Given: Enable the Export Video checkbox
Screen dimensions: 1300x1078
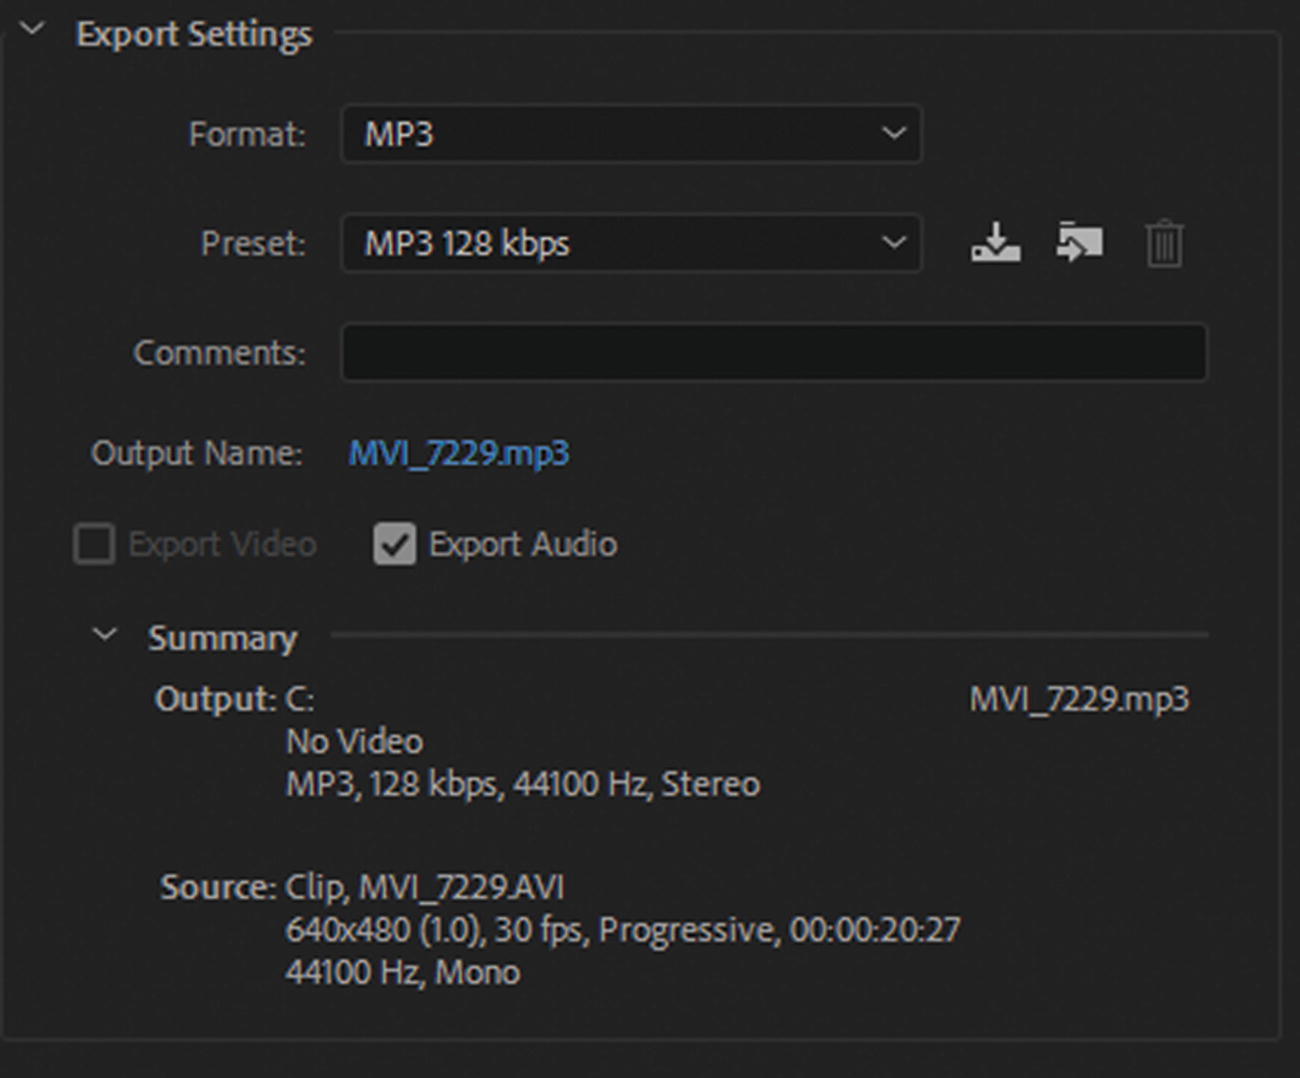Looking at the screenshot, I should (x=94, y=545).
